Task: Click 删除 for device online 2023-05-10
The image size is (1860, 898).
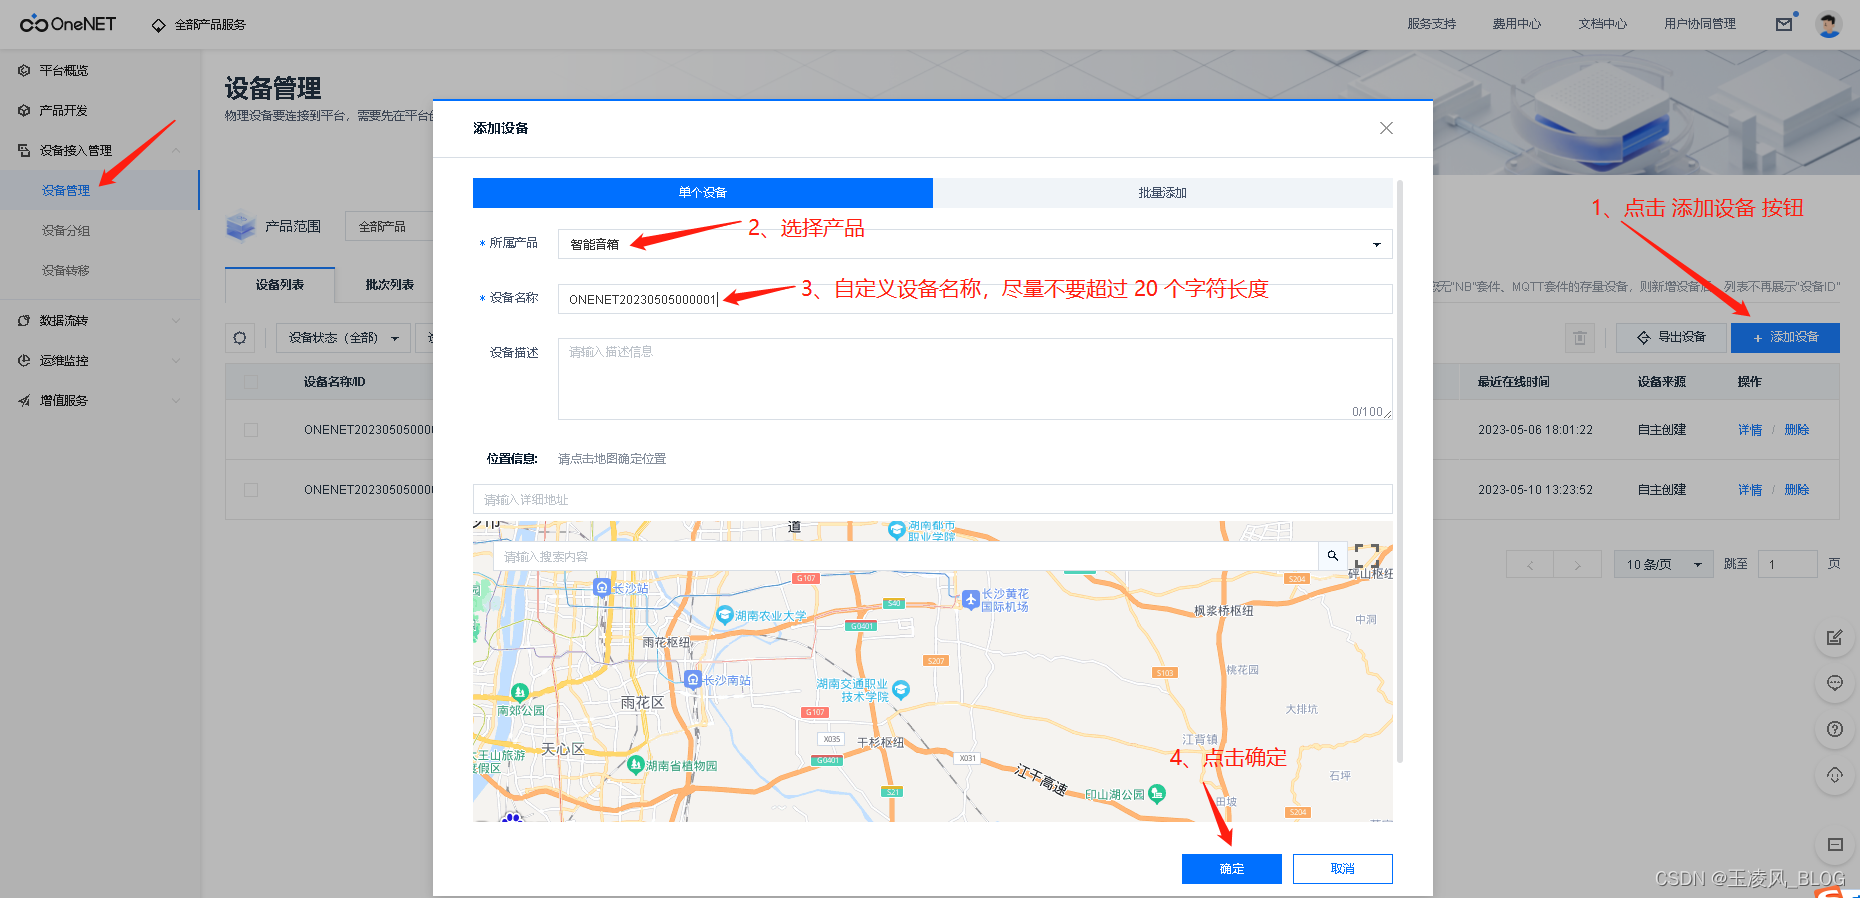Action: tap(1797, 490)
